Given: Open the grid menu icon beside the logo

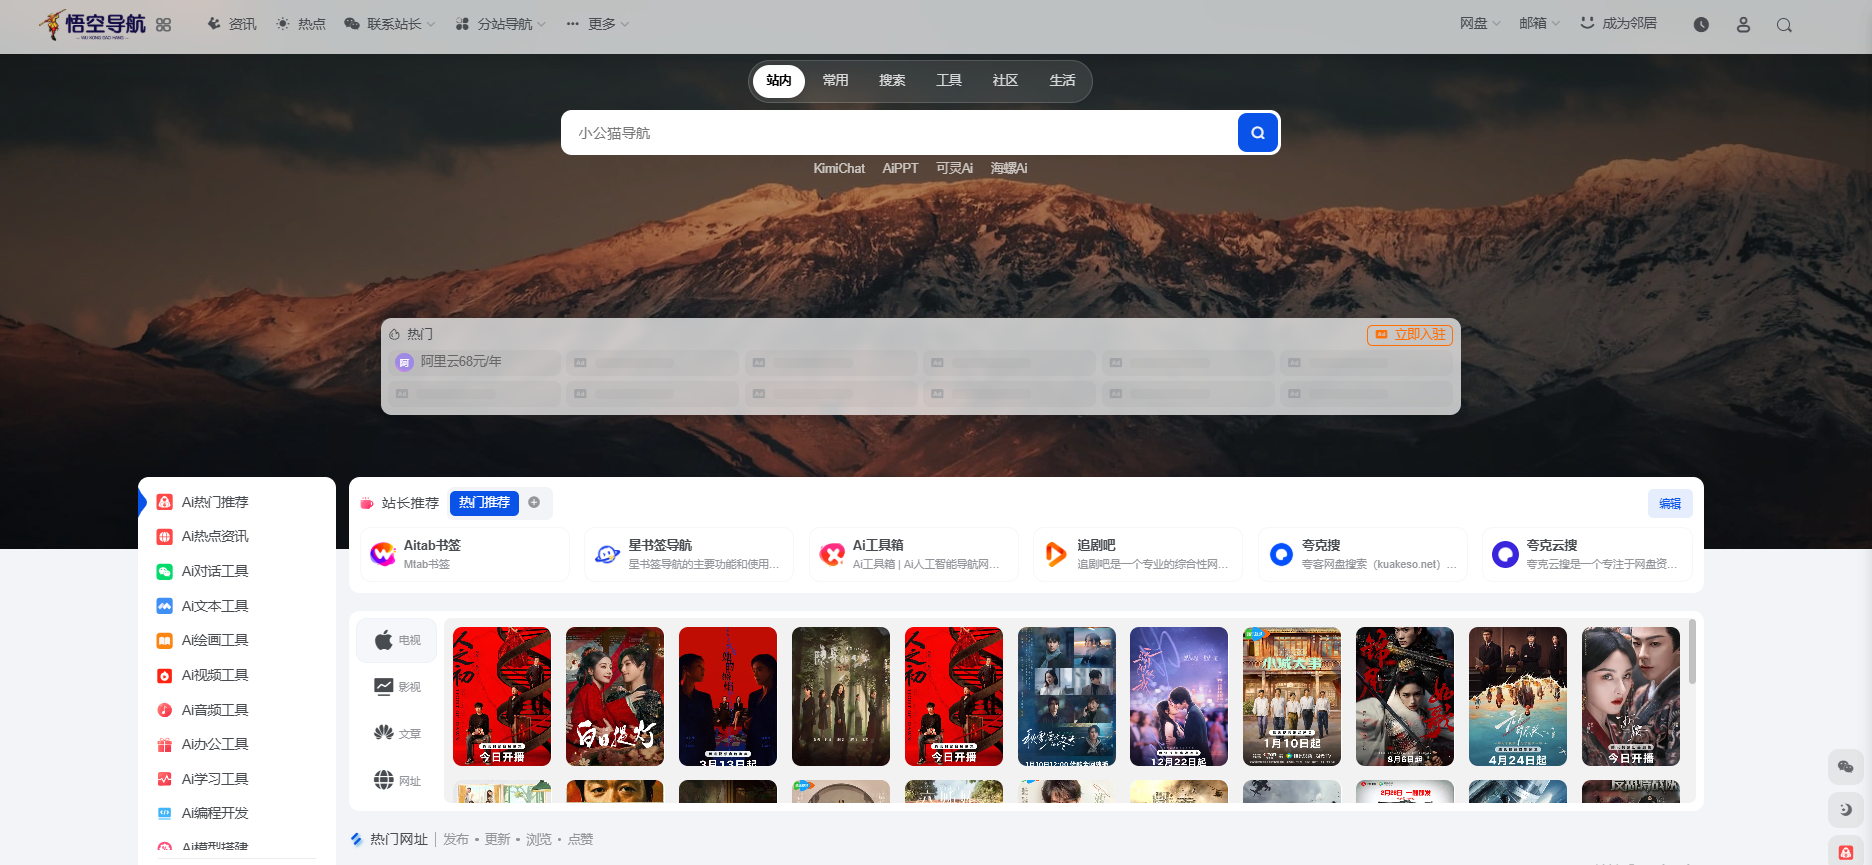Looking at the screenshot, I should click(x=164, y=25).
